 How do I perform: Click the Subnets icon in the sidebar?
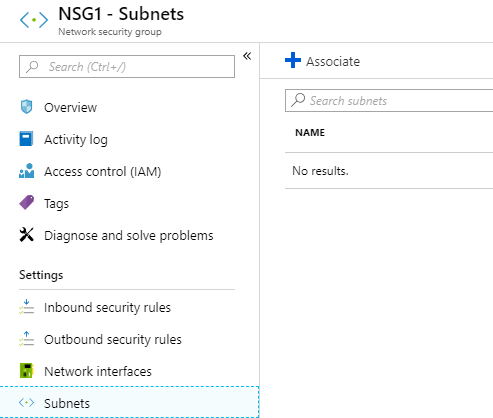27,403
